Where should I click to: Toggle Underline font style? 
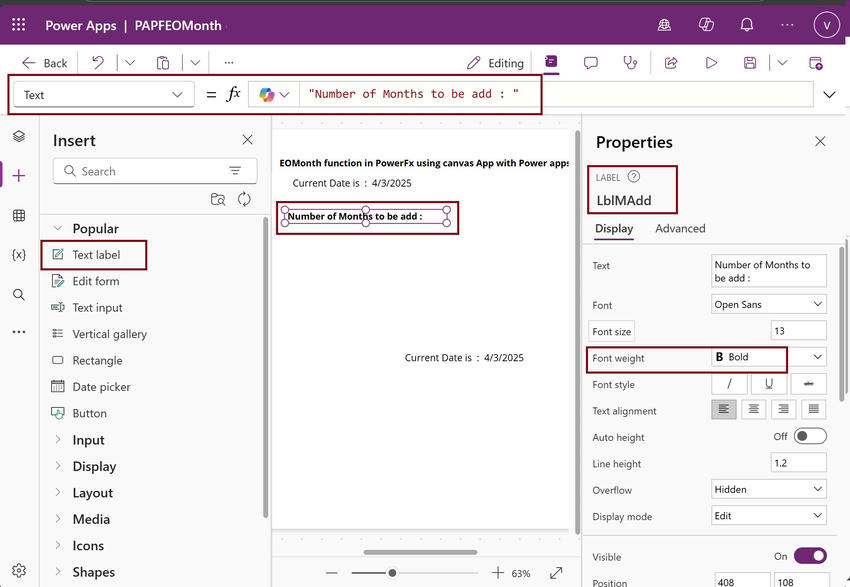click(x=769, y=384)
